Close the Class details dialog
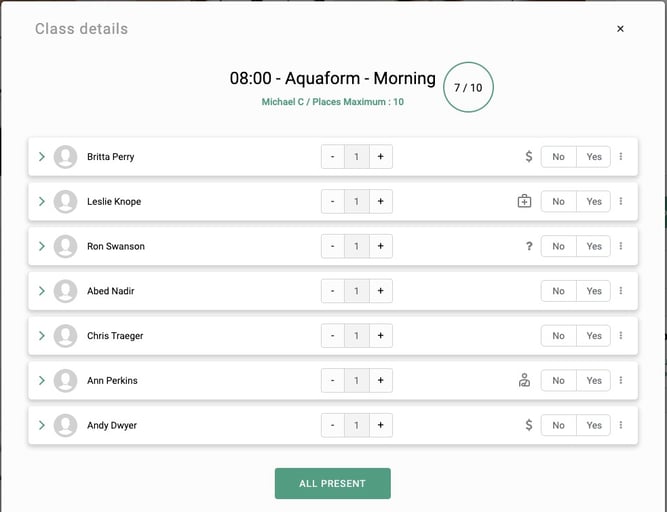 click(x=620, y=29)
